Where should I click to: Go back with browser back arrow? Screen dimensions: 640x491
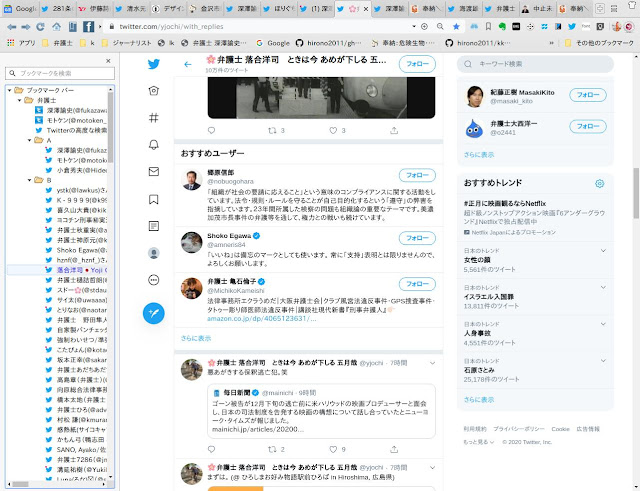pos(11,27)
